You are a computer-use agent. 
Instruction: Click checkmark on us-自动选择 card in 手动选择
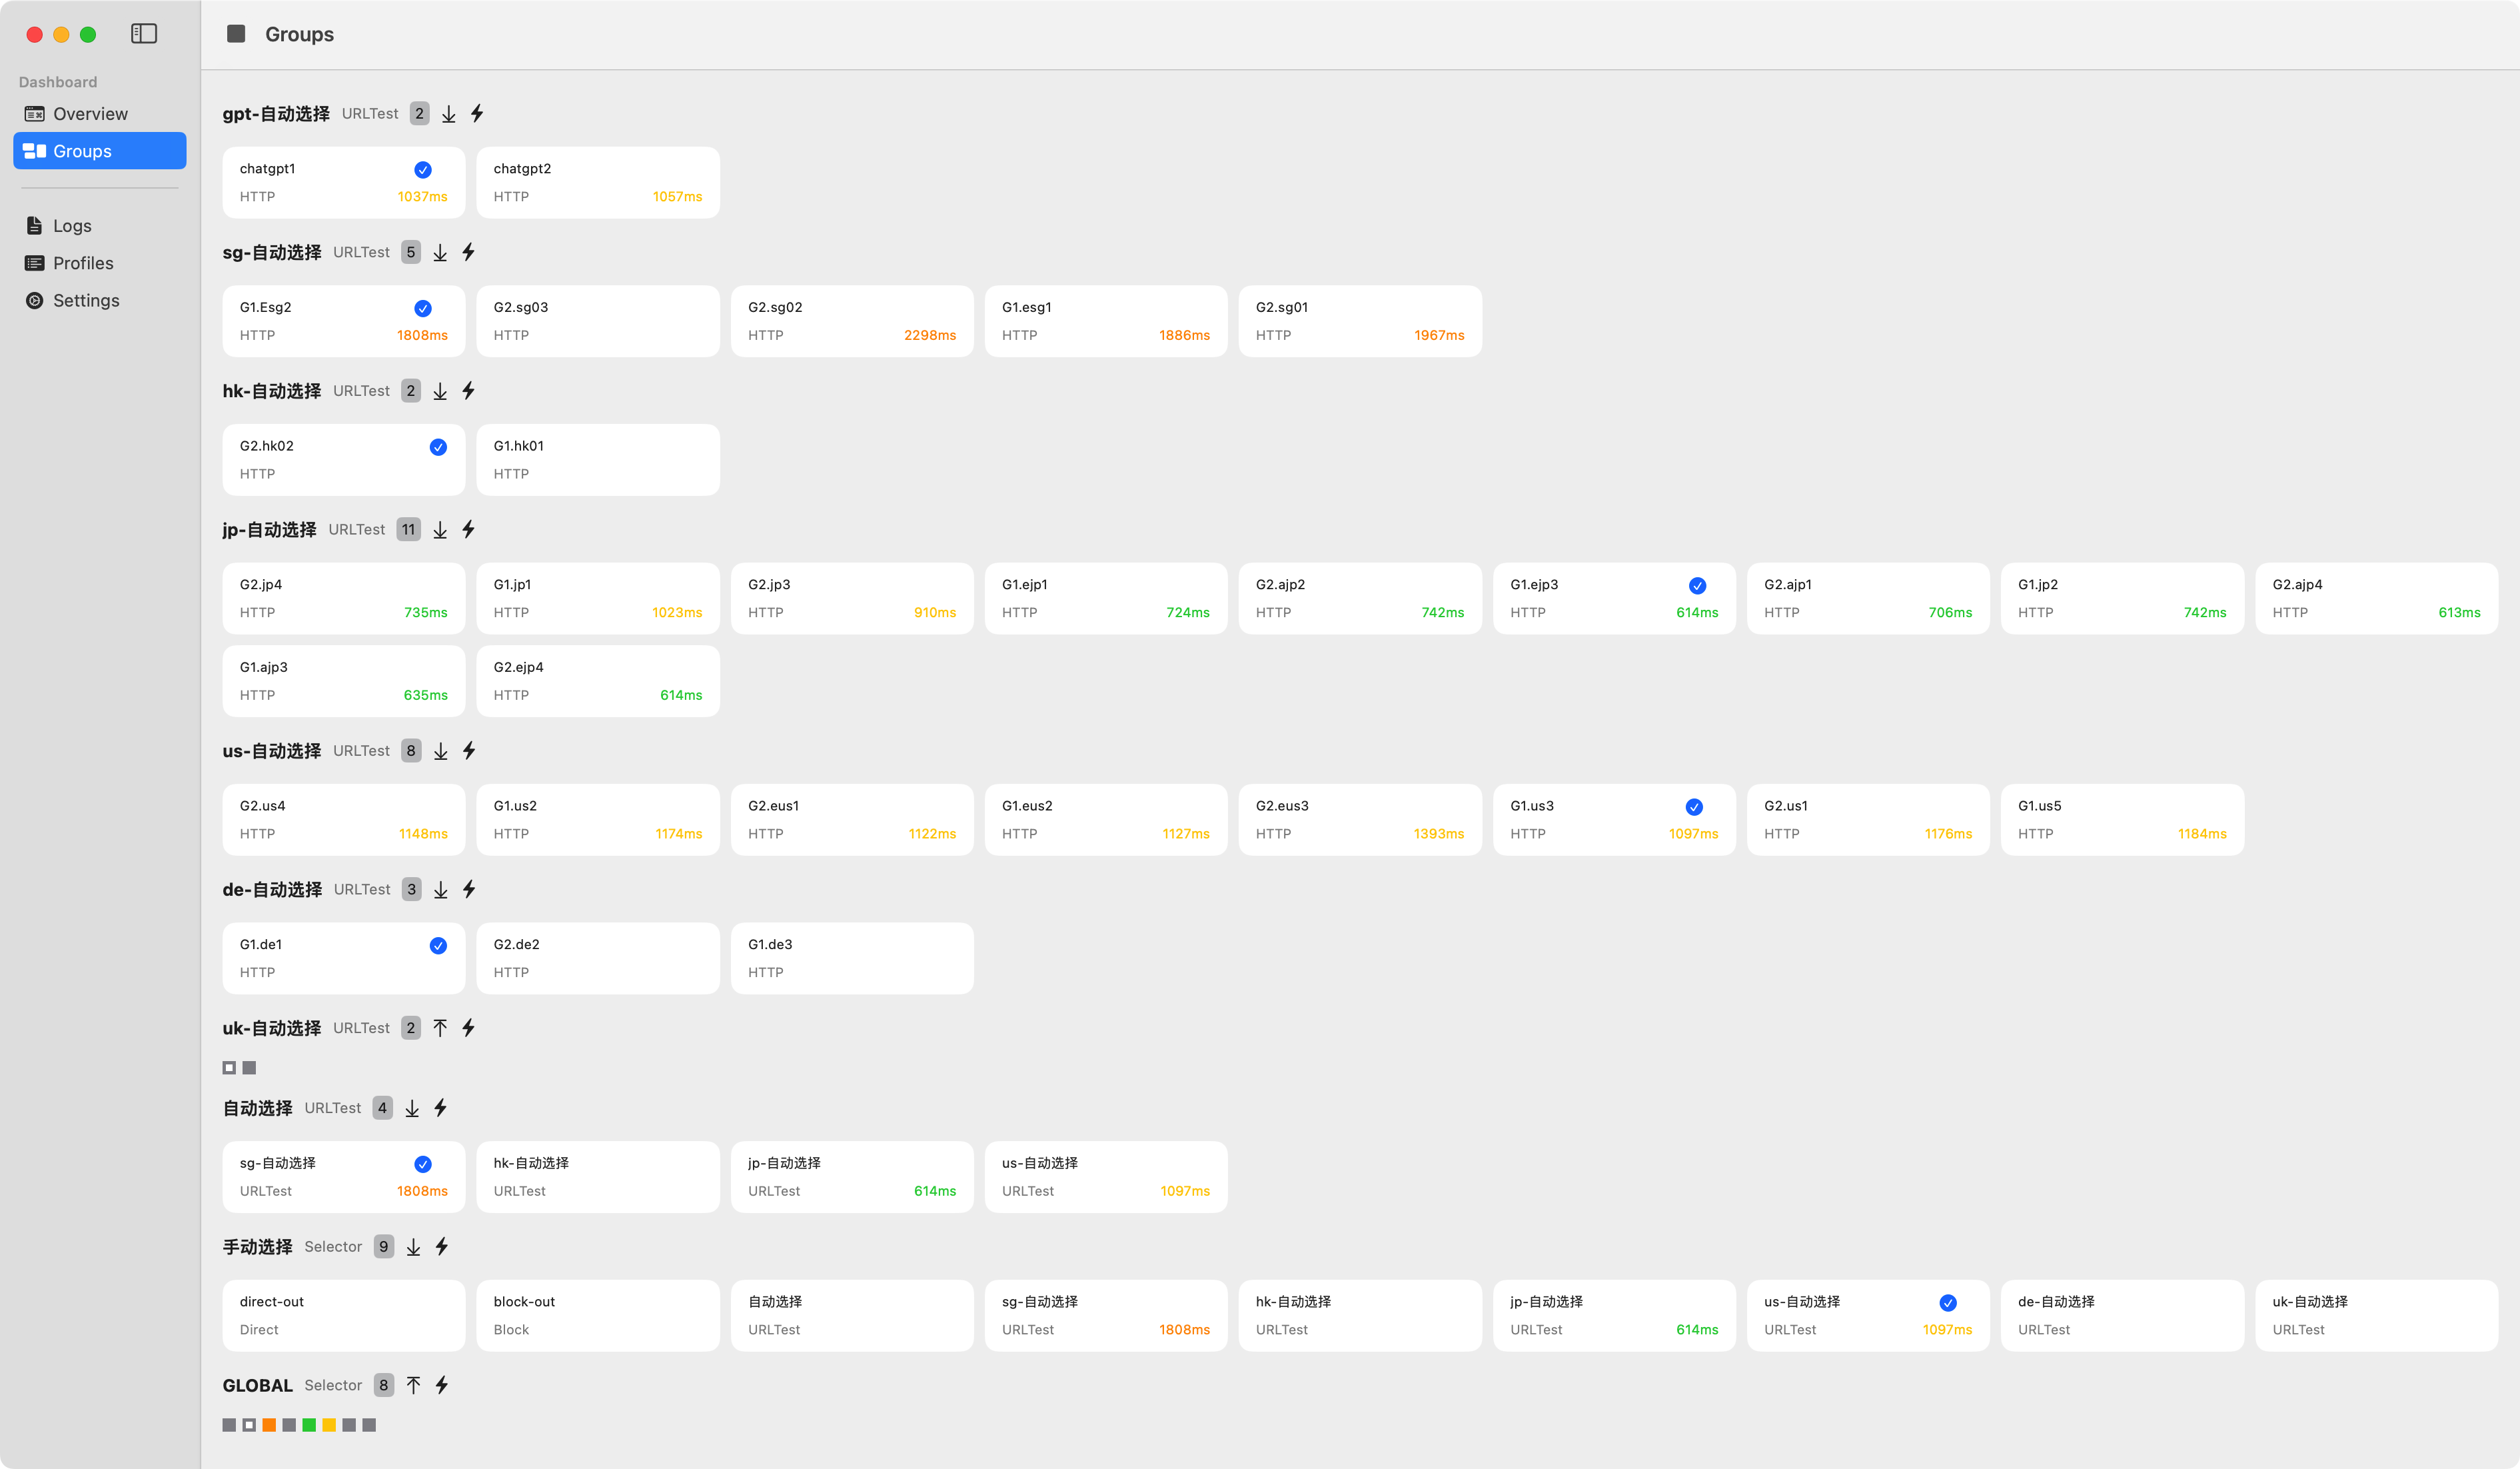[x=1948, y=1303]
